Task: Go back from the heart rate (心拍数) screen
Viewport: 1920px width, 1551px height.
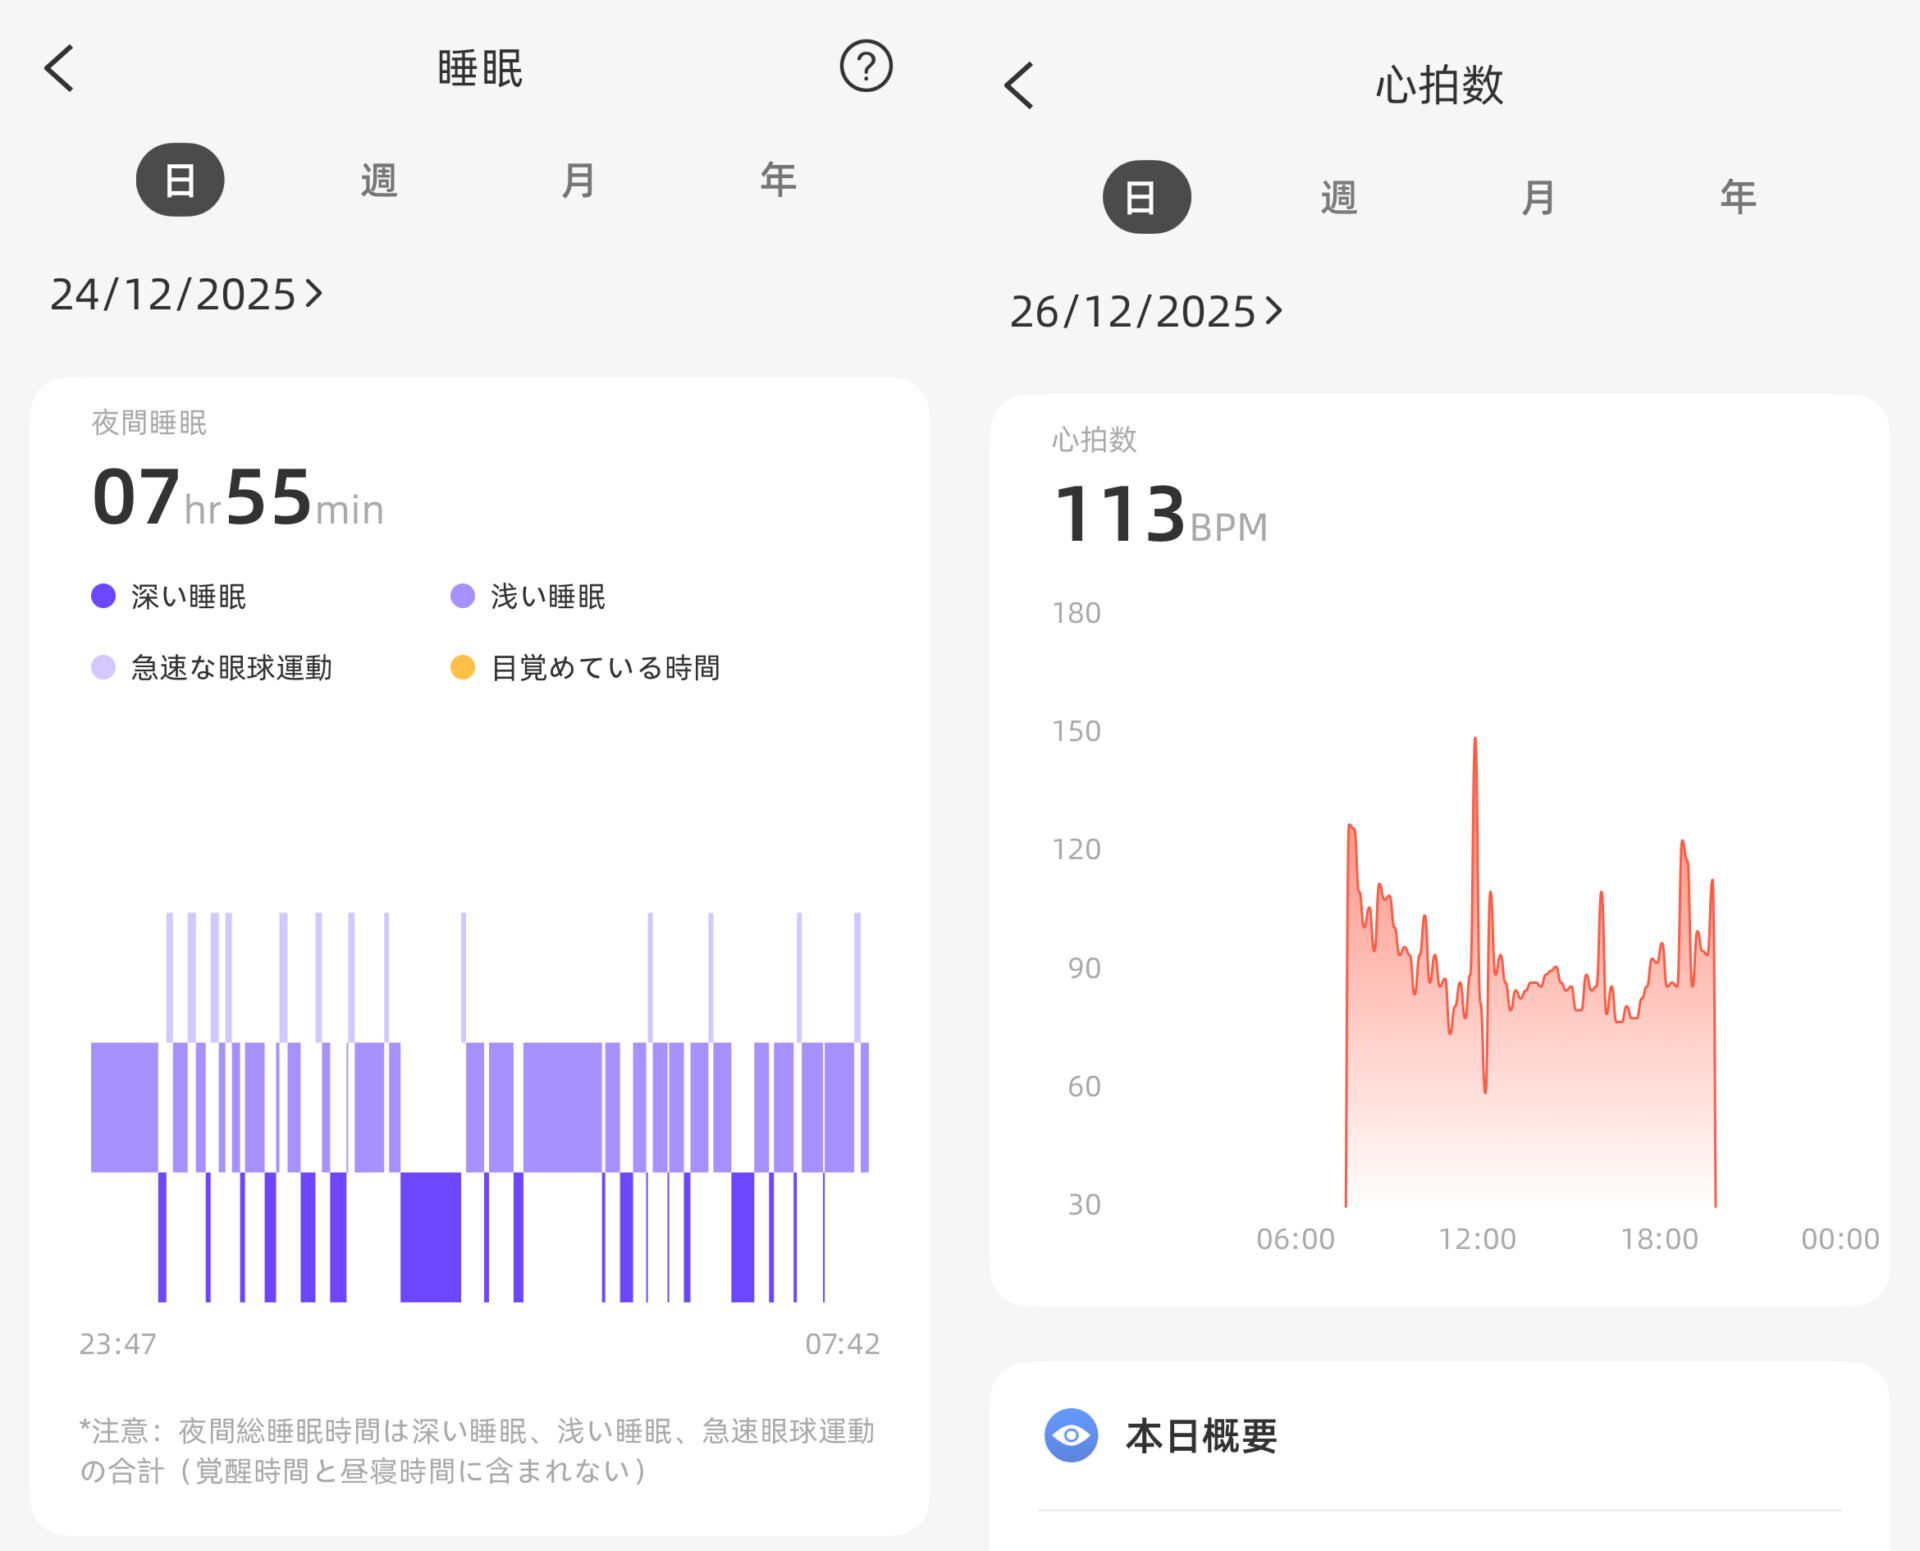Action: (1019, 85)
